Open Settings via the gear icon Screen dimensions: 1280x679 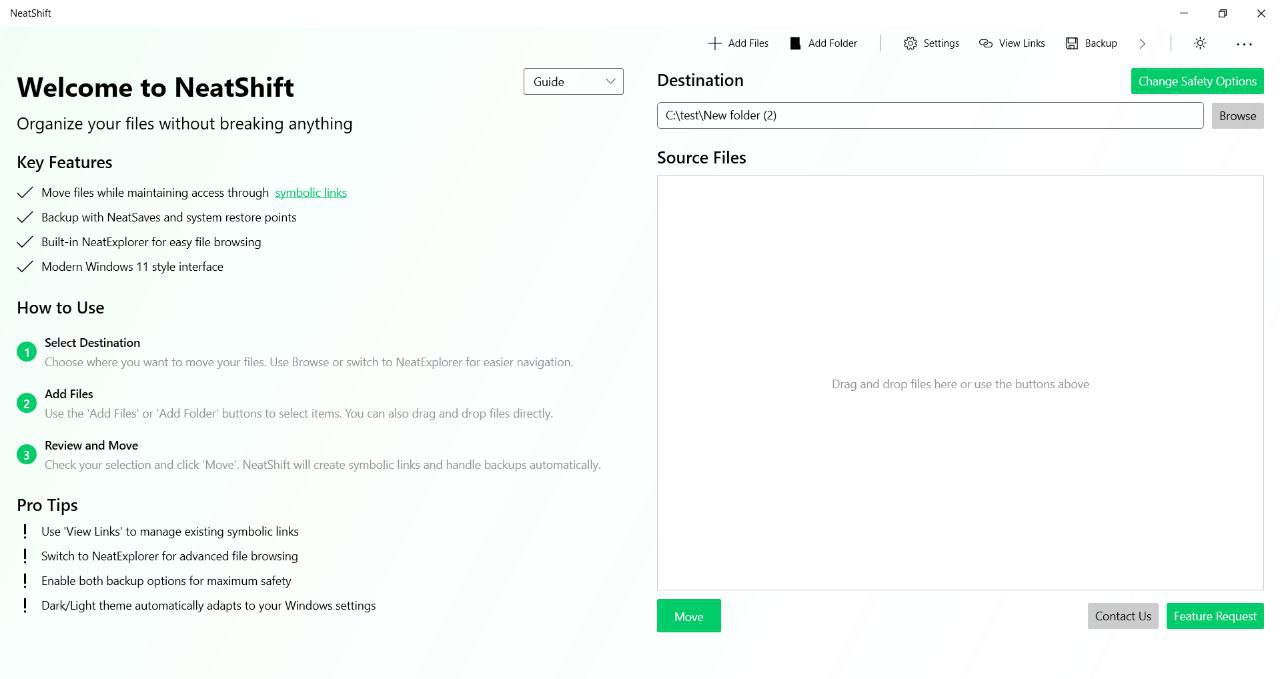click(910, 44)
